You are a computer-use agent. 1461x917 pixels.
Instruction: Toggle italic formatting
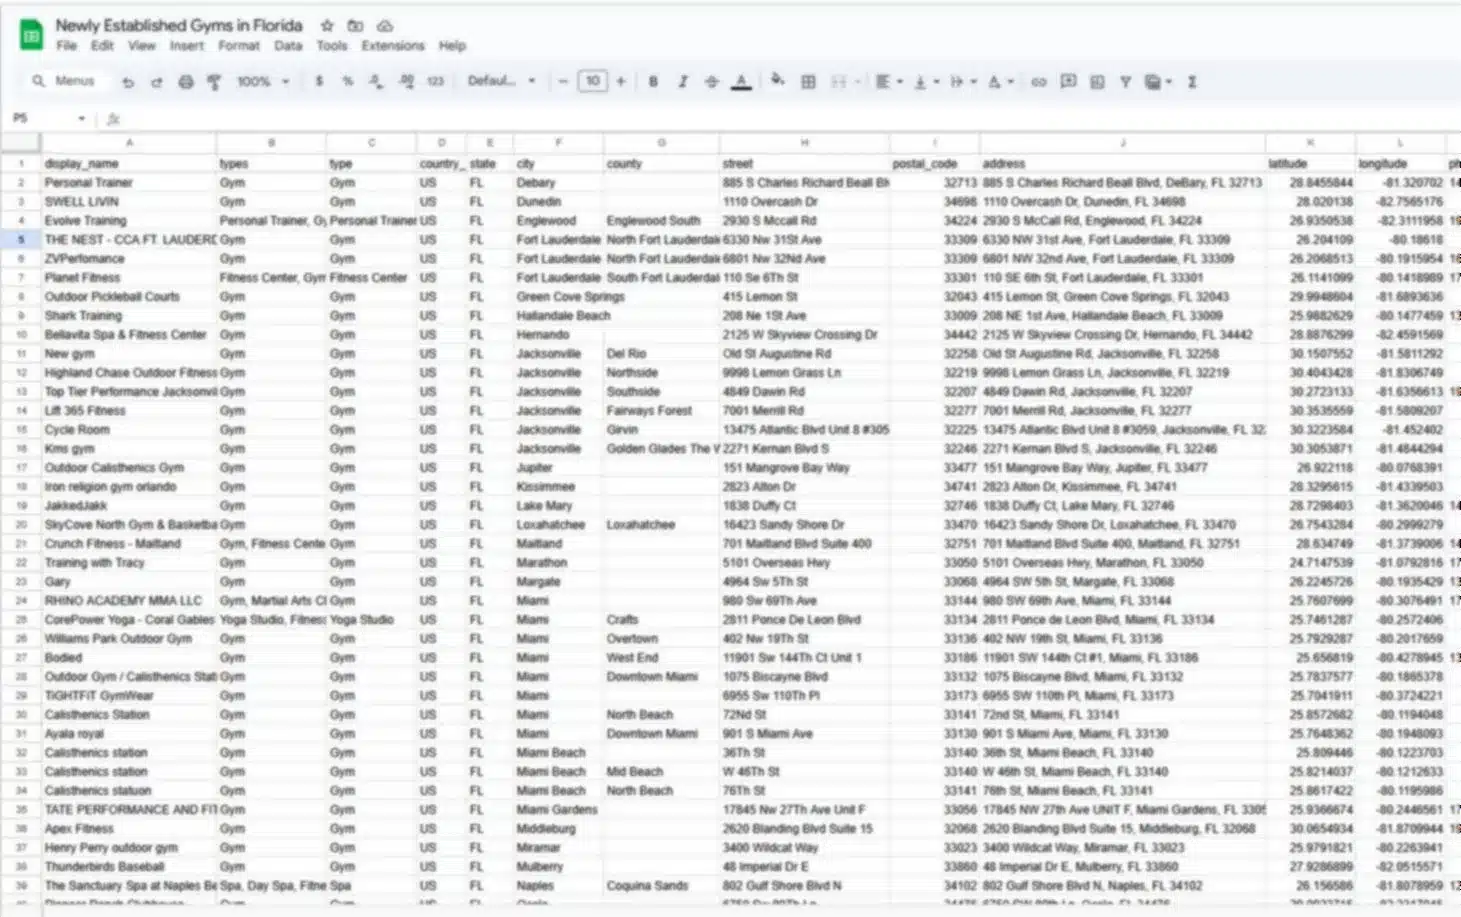point(683,82)
